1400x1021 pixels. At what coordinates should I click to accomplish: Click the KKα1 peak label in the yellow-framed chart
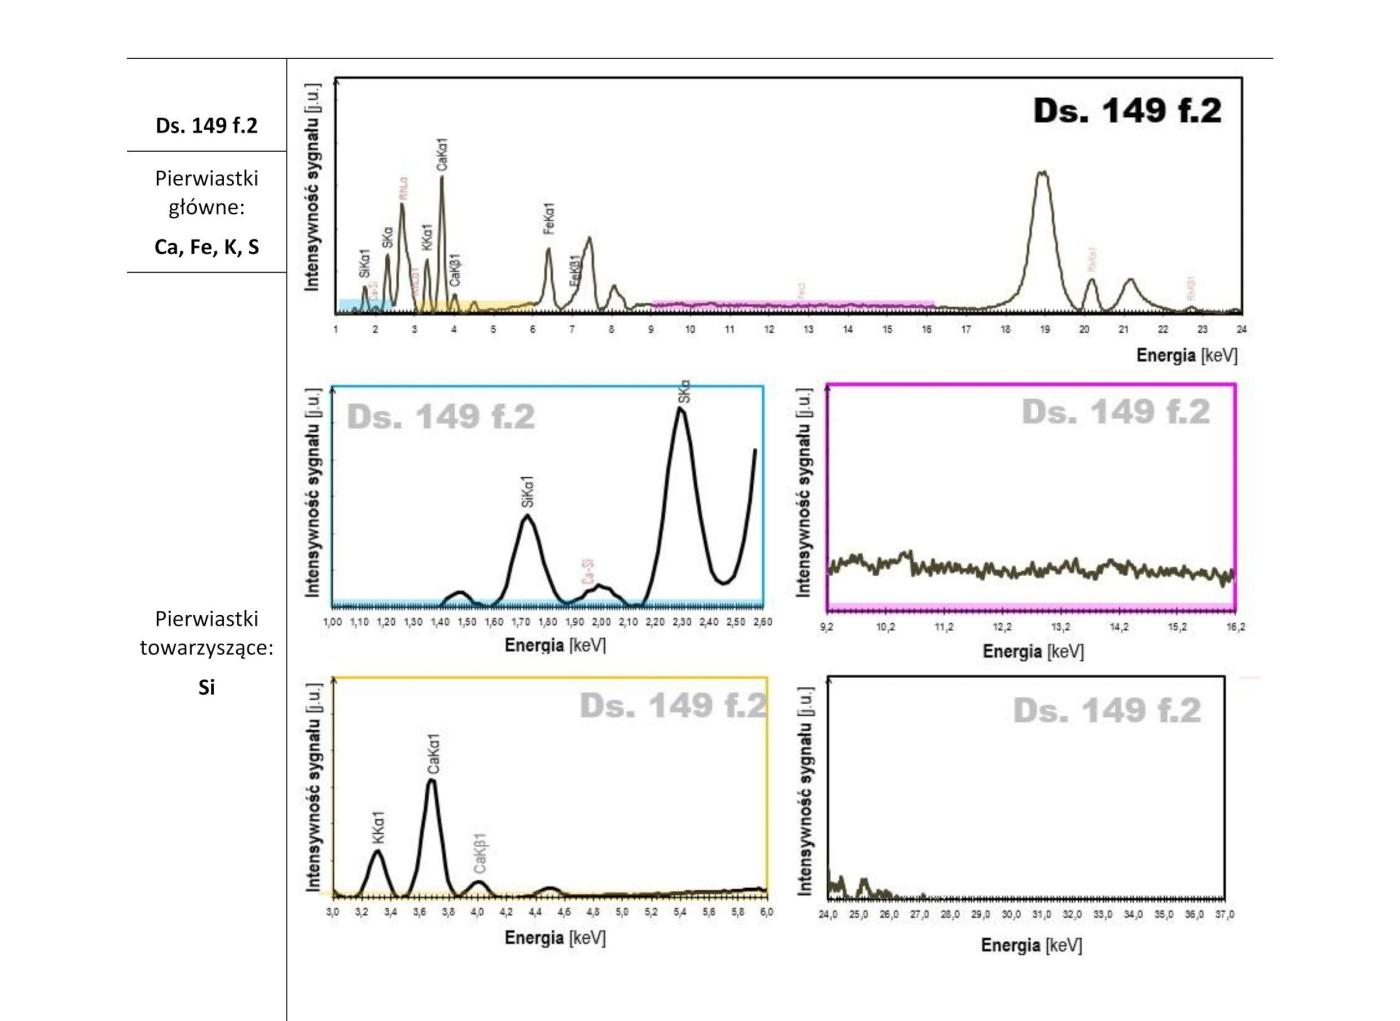[378, 827]
